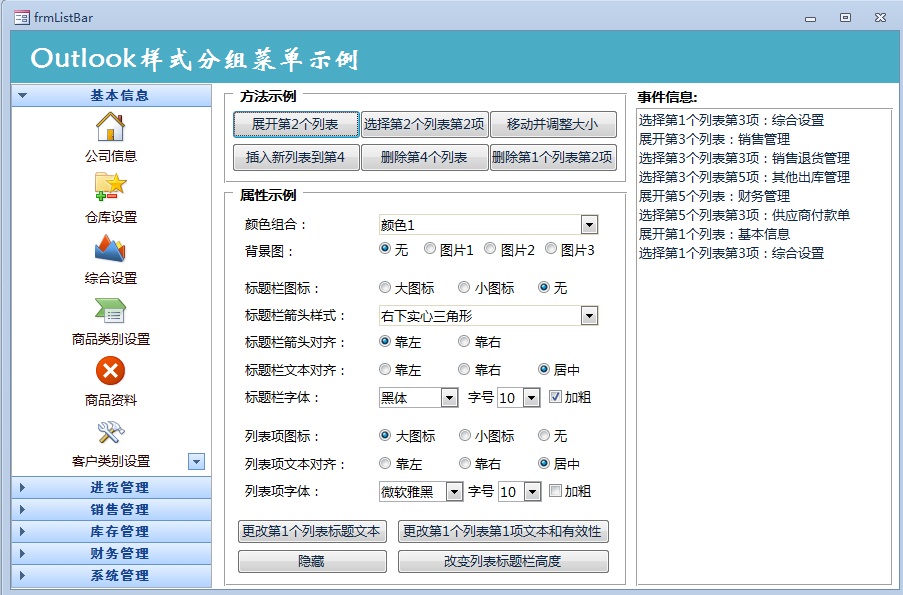Collapse 基本信息 group arrow
903x595 pixels.
(22, 96)
